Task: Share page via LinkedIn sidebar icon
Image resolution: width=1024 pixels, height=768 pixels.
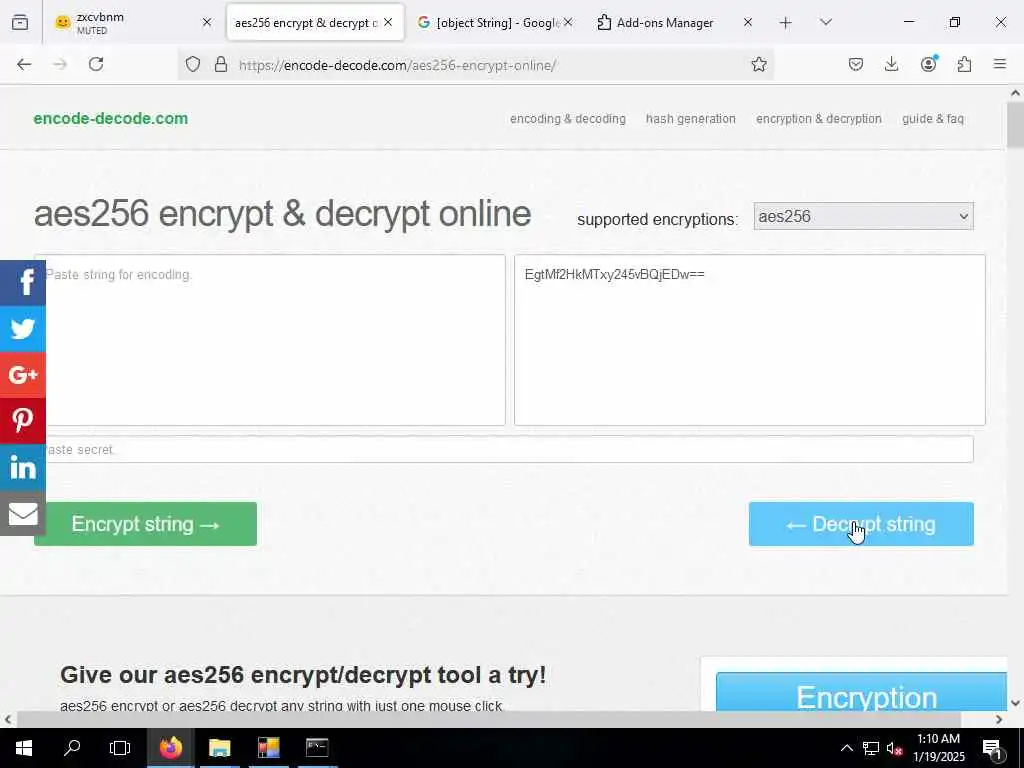Action: click(23, 467)
